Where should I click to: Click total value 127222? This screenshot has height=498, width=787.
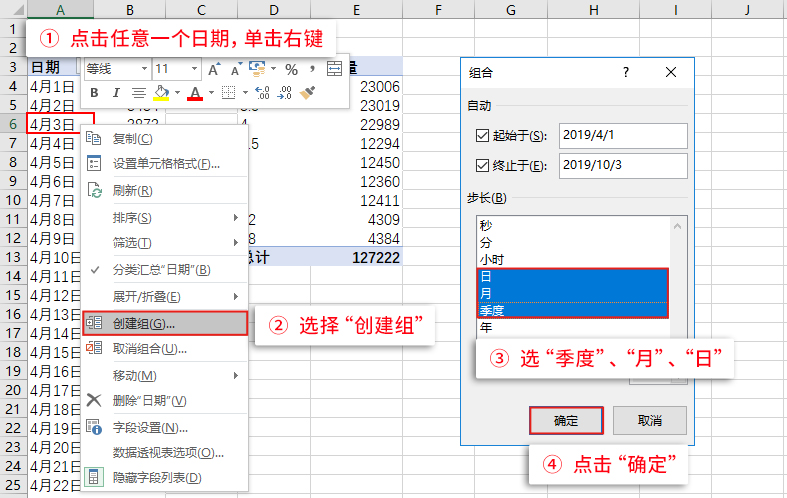pyautogui.click(x=376, y=258)
